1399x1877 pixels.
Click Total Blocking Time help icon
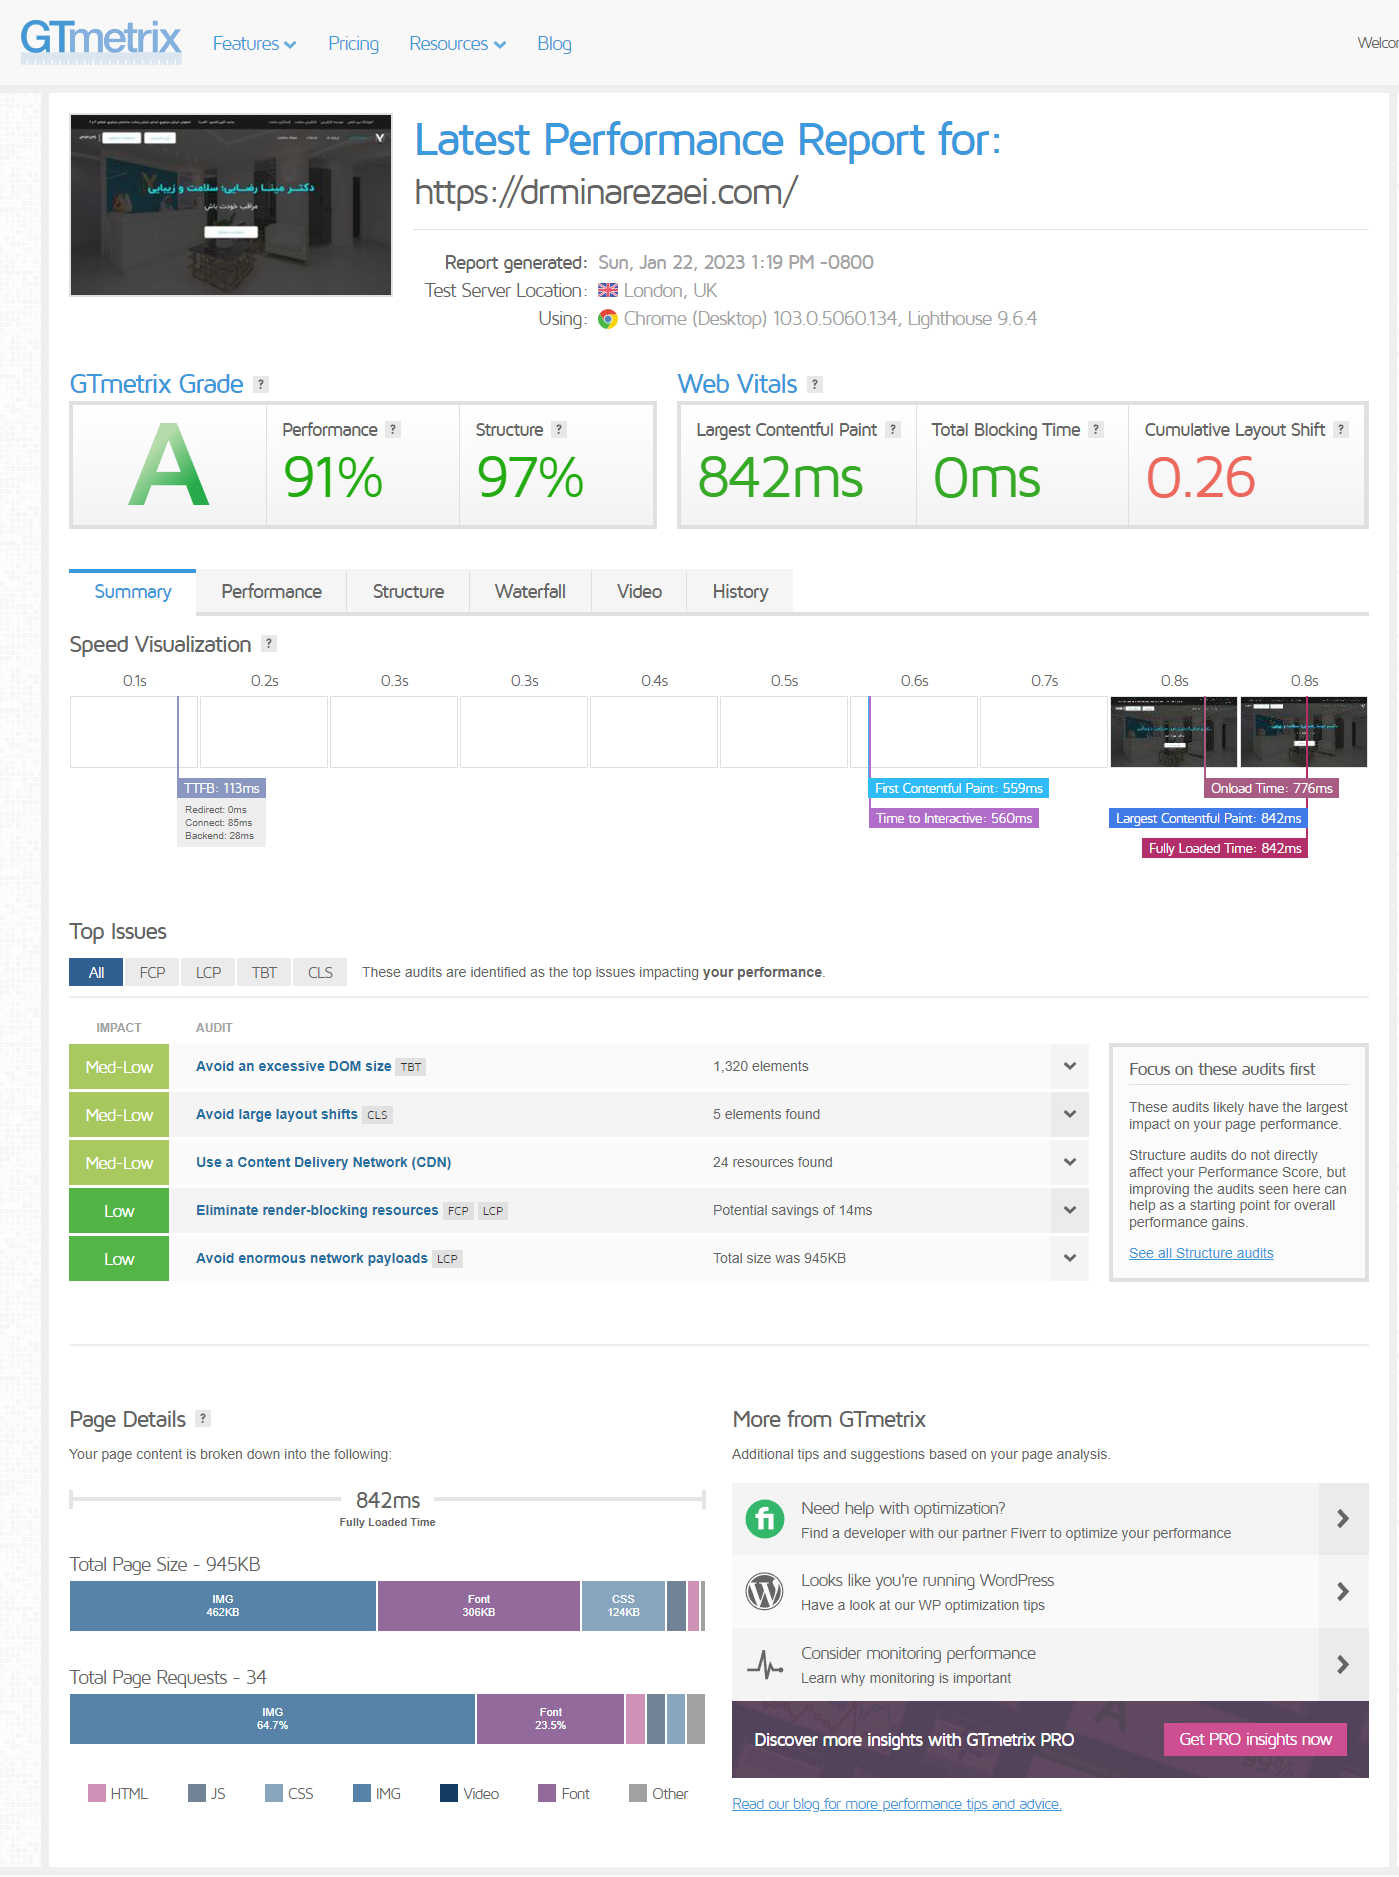[1096, 429]
